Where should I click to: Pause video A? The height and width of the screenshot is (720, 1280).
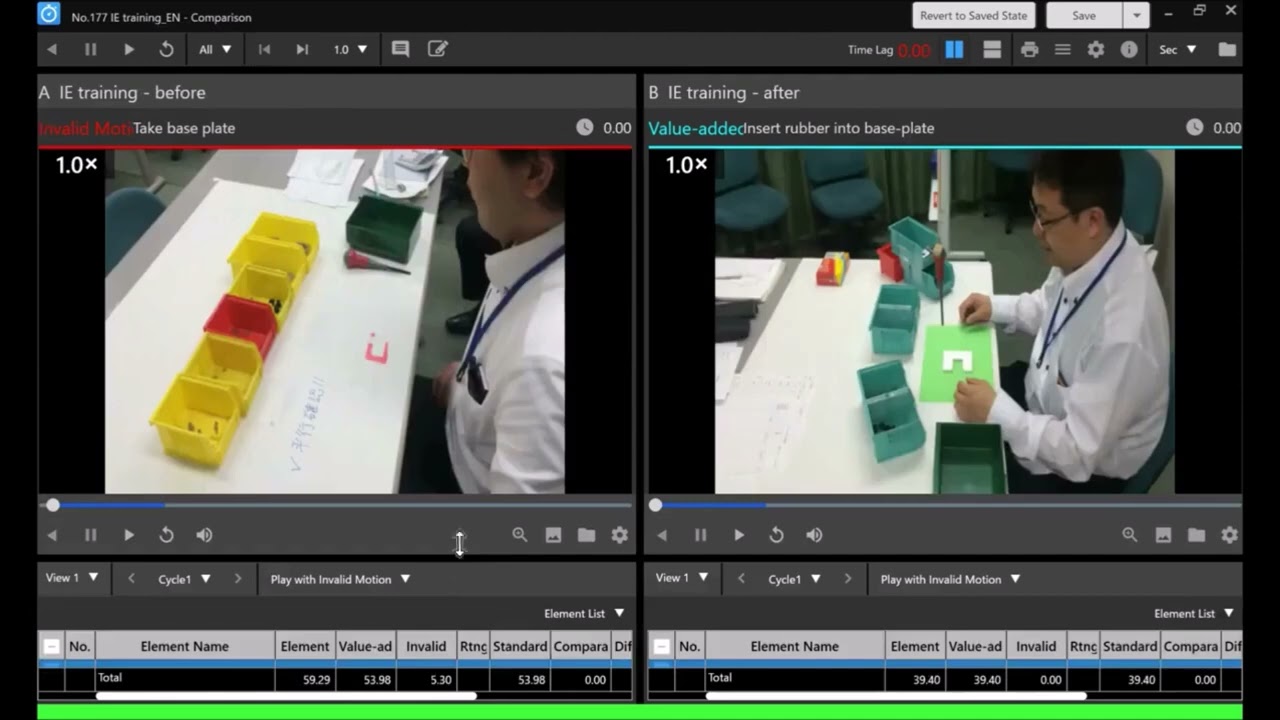pyautogui.click(x=90, y=535)
